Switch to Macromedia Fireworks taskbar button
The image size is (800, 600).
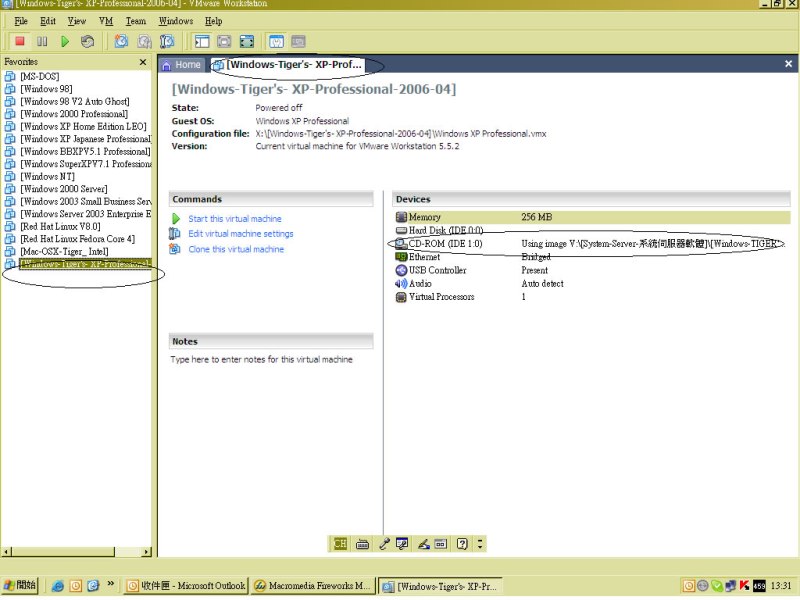pyautogui.click(x=312, y=586)
